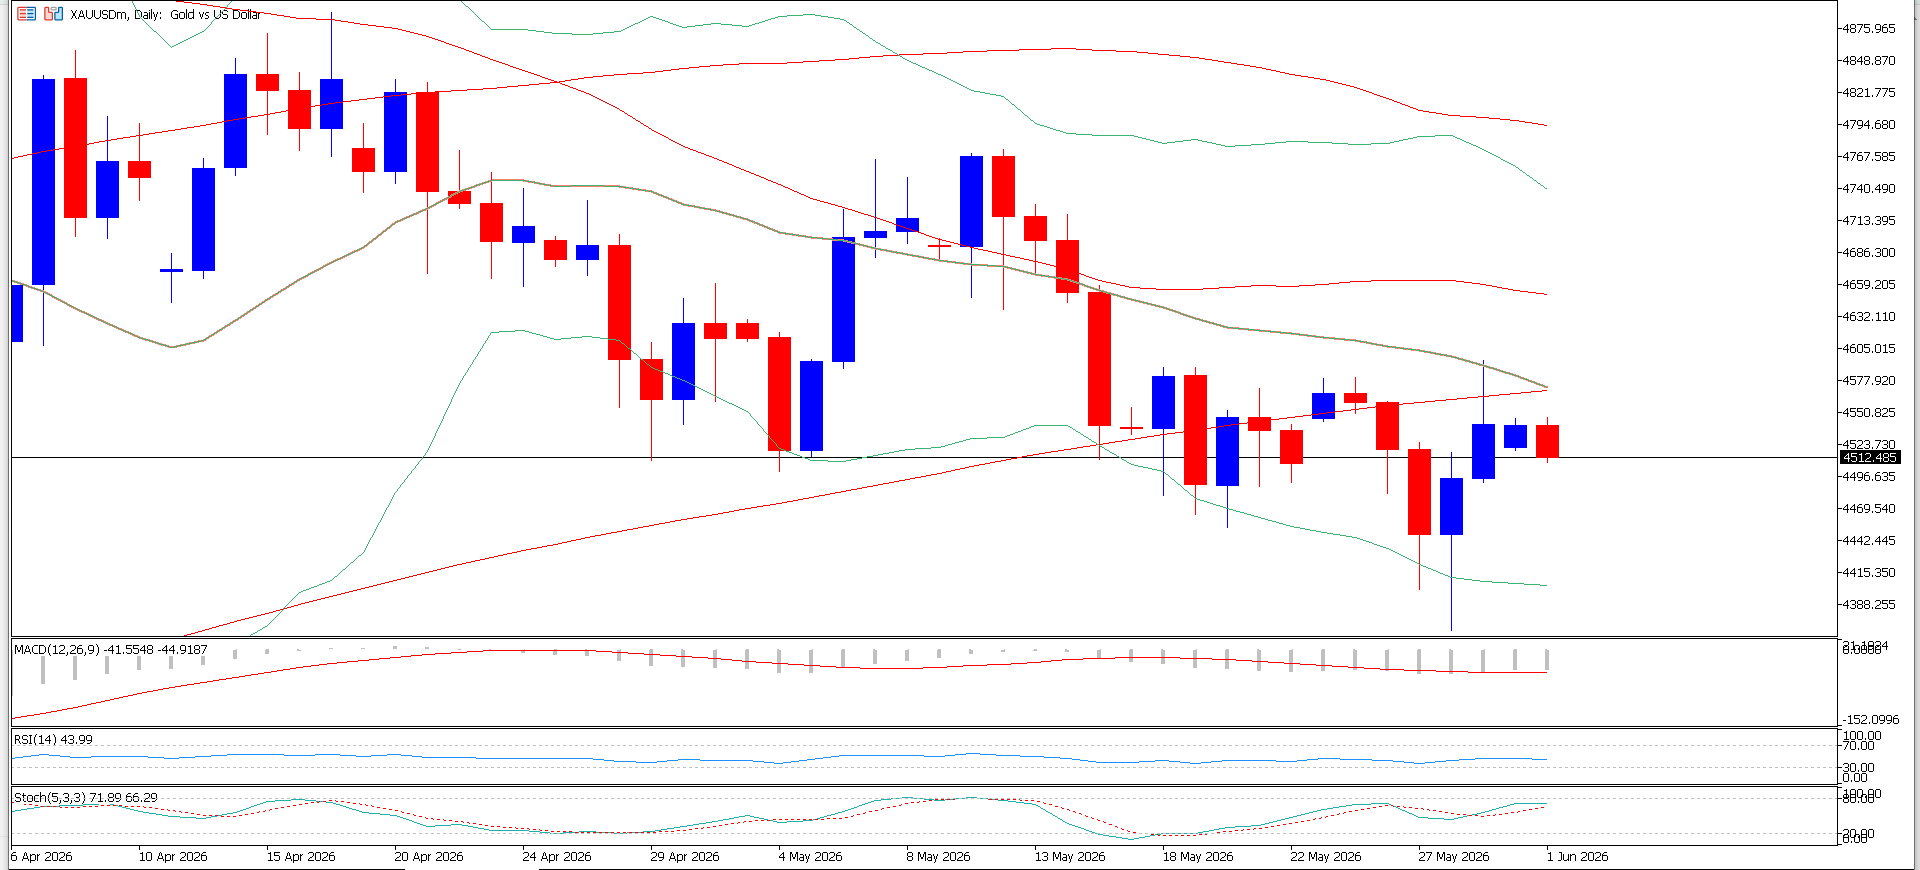Select the 4794.680 price scale value
Screen dimensions: 1920x870
(x=1869, y=125)
